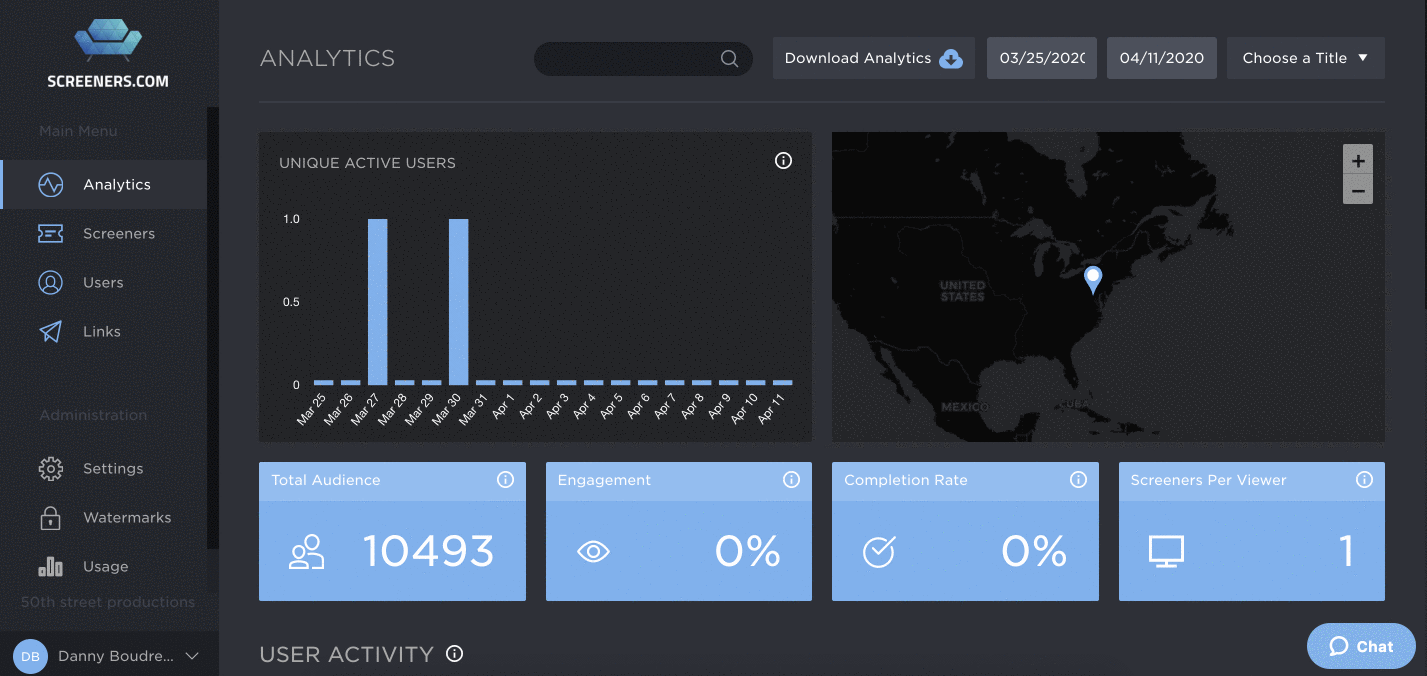1427x676 pixels.
Task: Select the Links paper-plane icon
Action: [50, 331]
